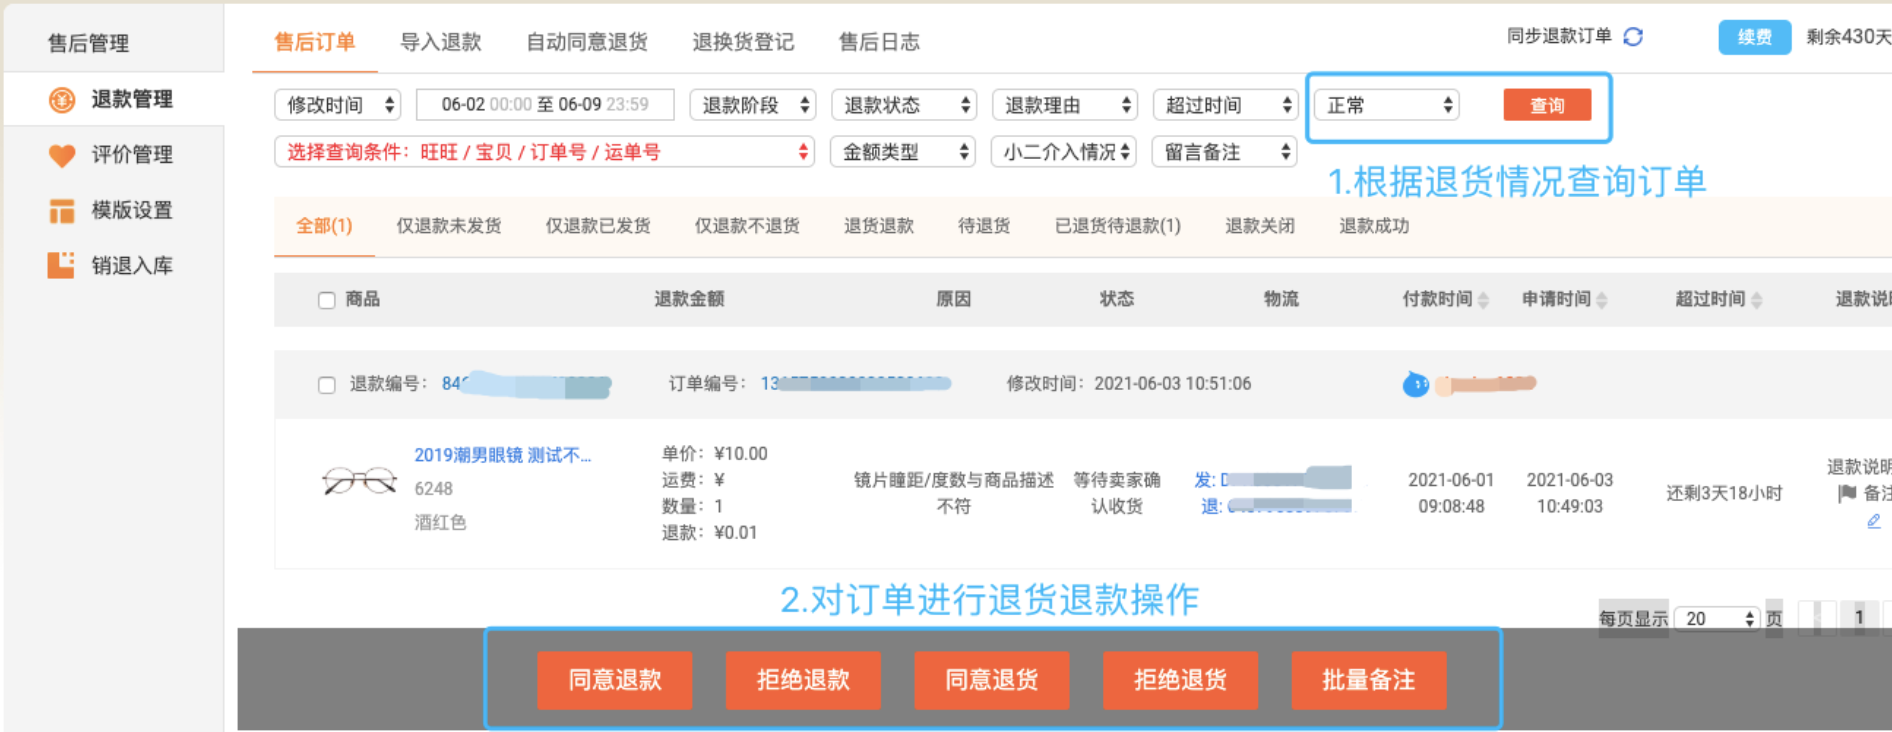The image size is (1892, 732).
Task: Open the 超过时间 filter dropdown
Action: pyautogui.click(x=1226, y=105)
